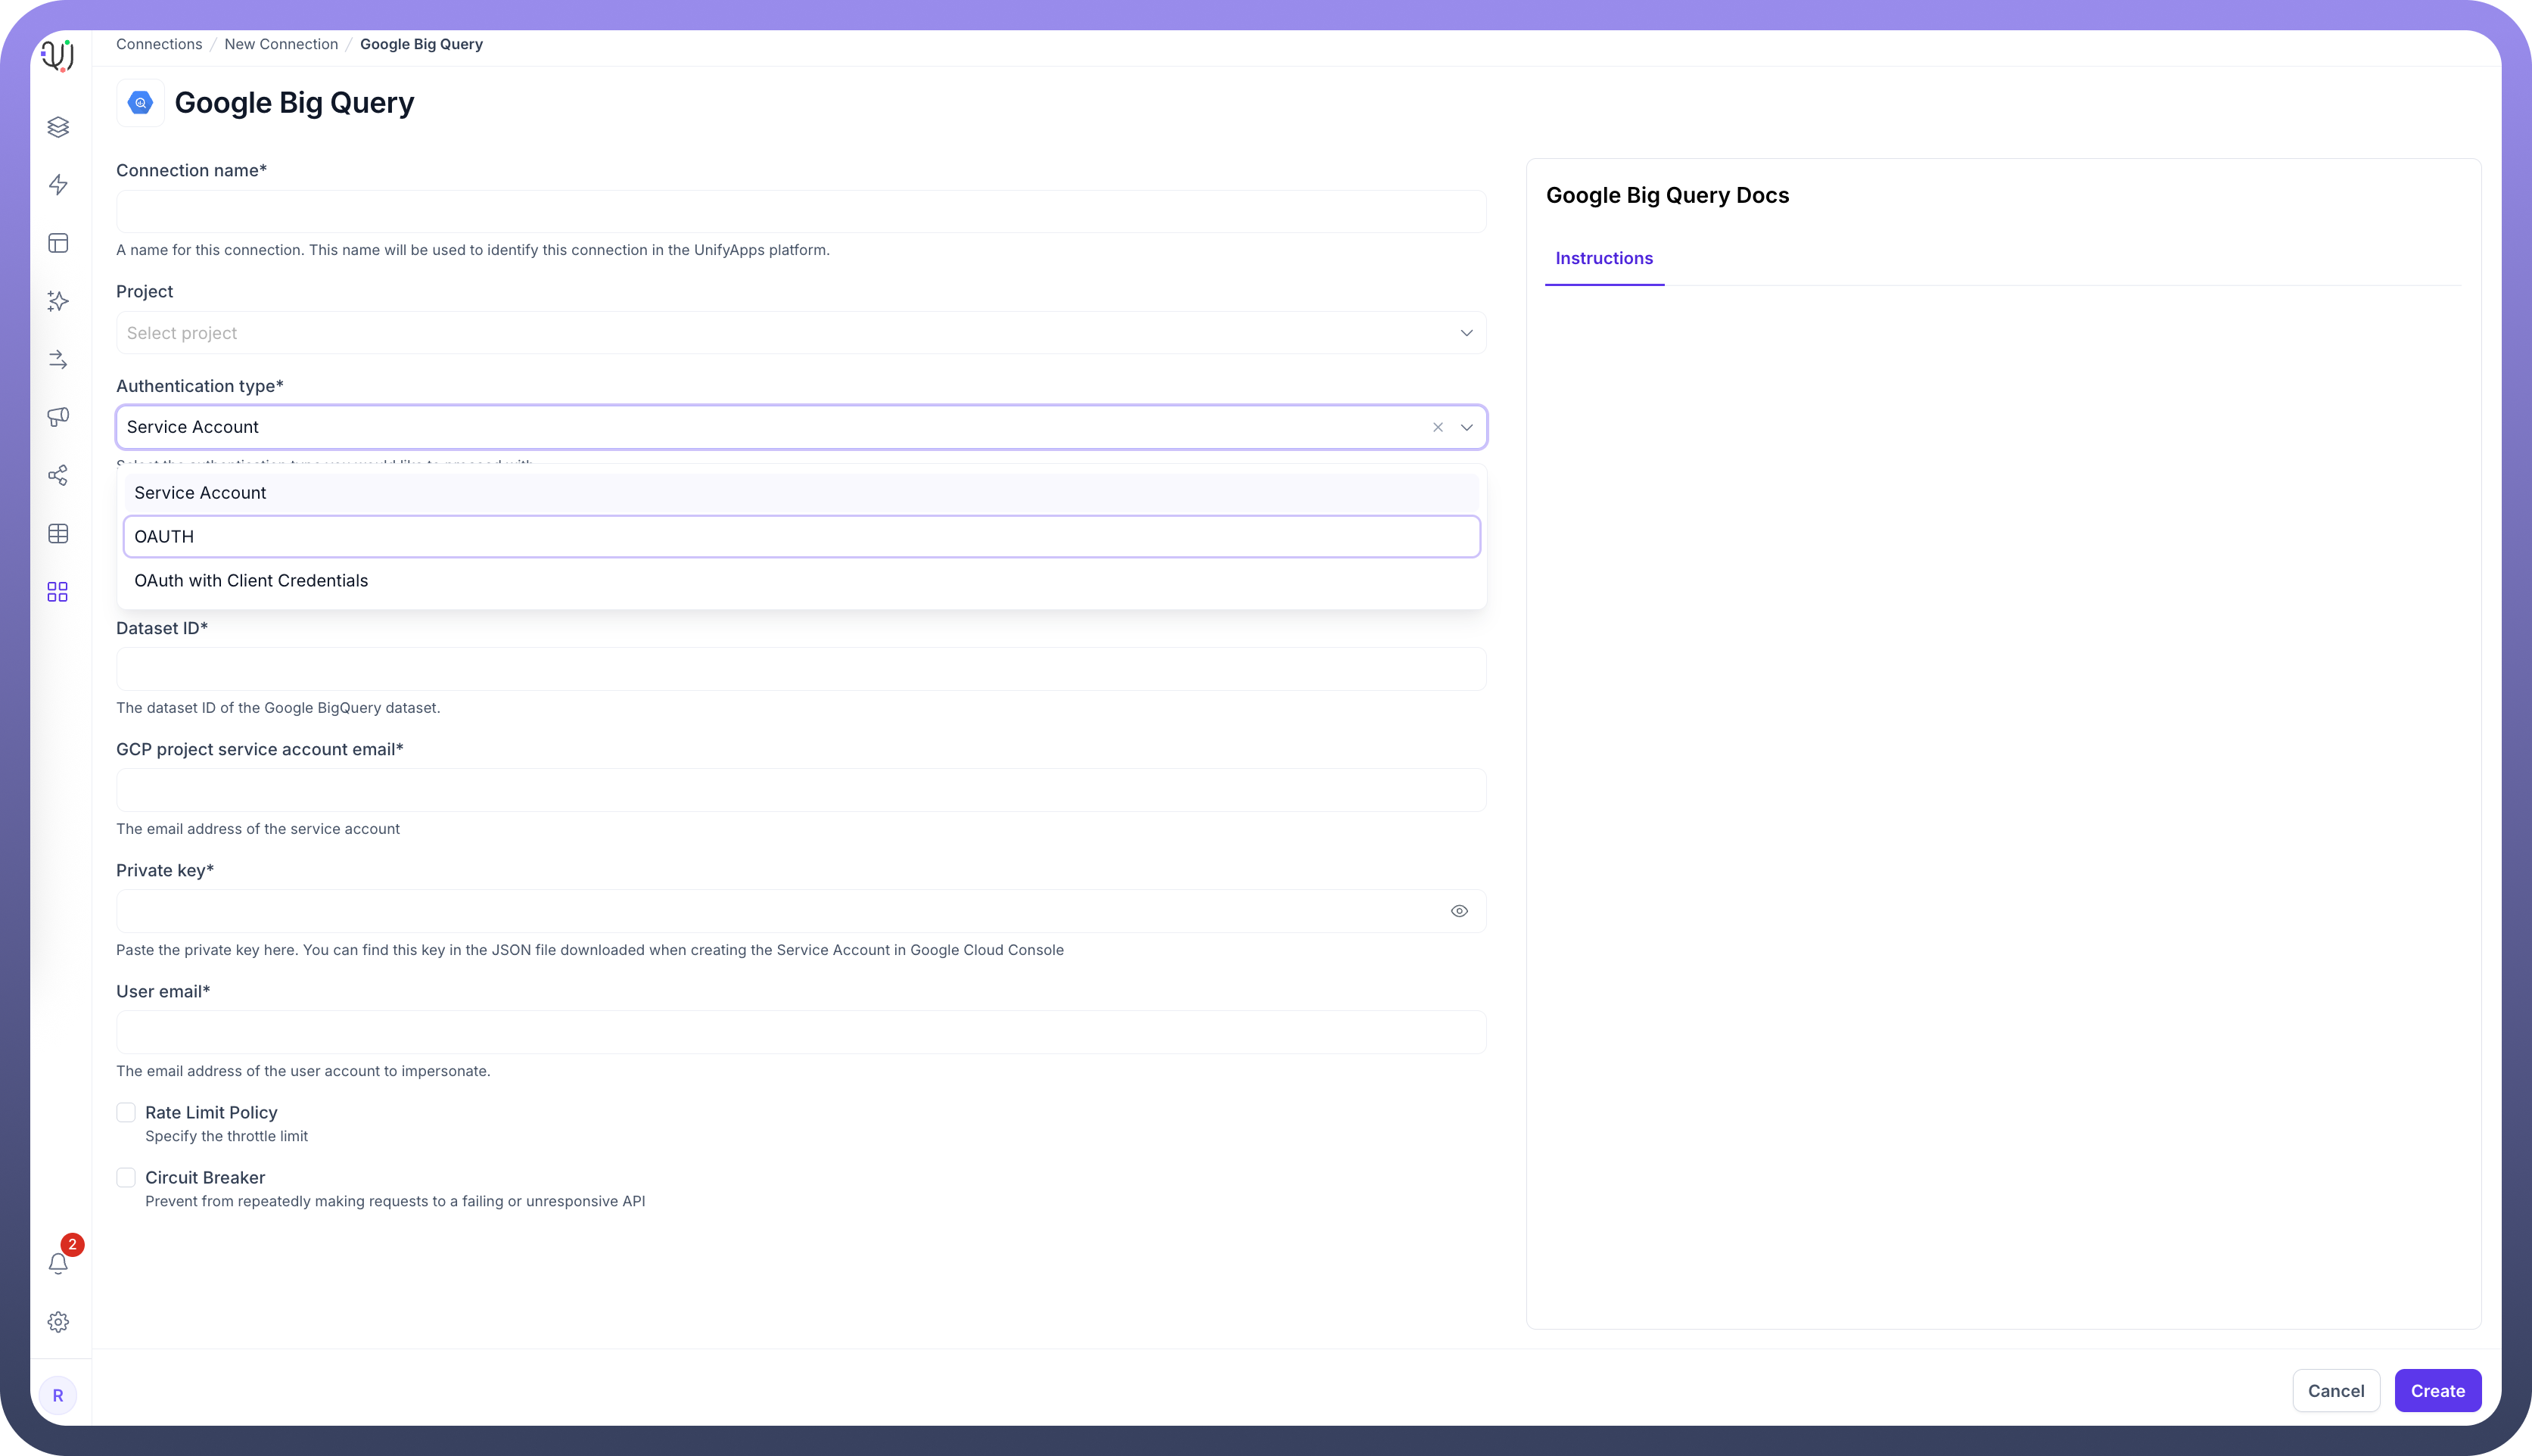
Task: Click the Create button
Action: coord(2437,1391)
